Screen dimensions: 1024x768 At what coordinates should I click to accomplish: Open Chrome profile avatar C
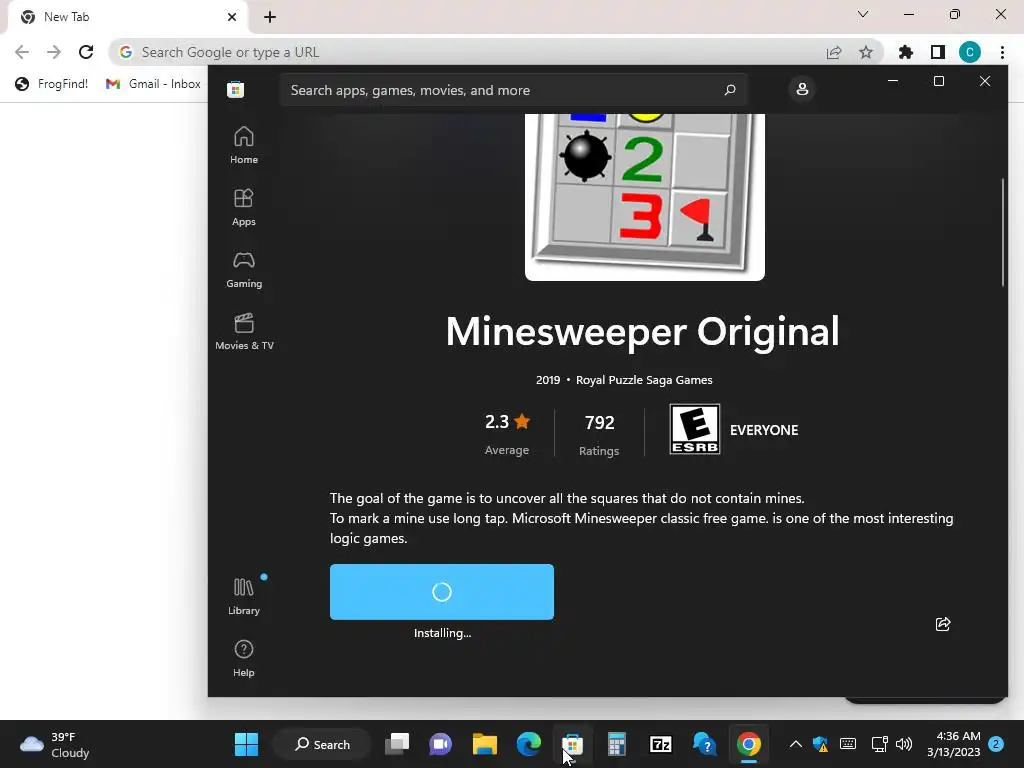(x=969, y=52)
